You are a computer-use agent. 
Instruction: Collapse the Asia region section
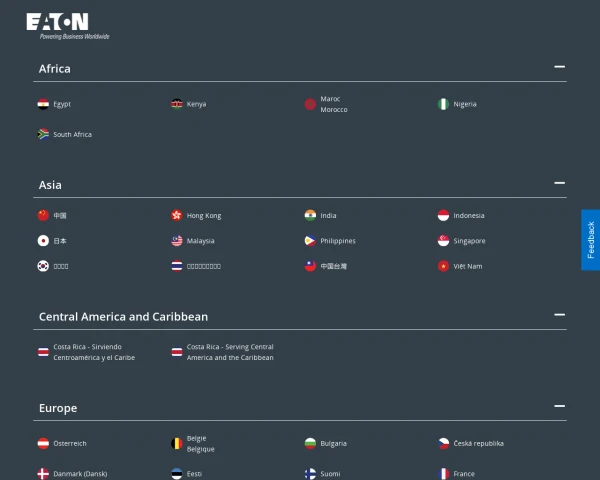[x=559, y=184]
